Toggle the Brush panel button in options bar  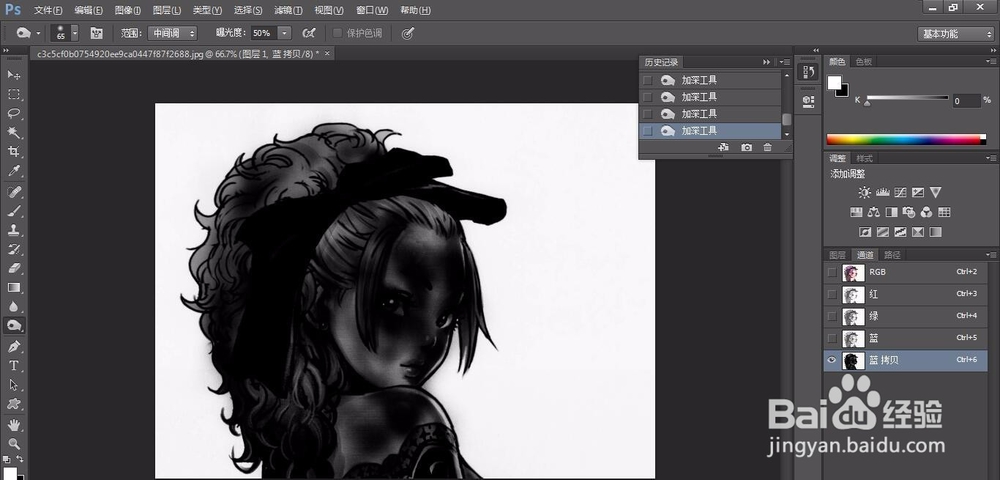[x=96, y=33]
